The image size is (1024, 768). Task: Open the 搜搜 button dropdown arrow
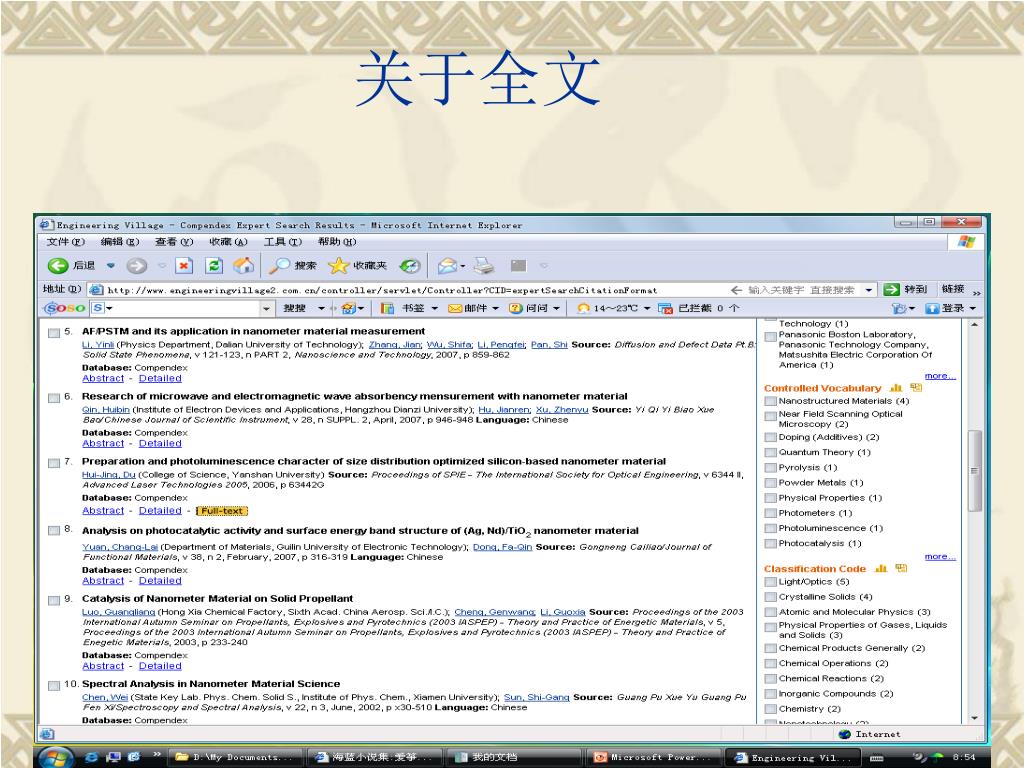tap(321, 308)
